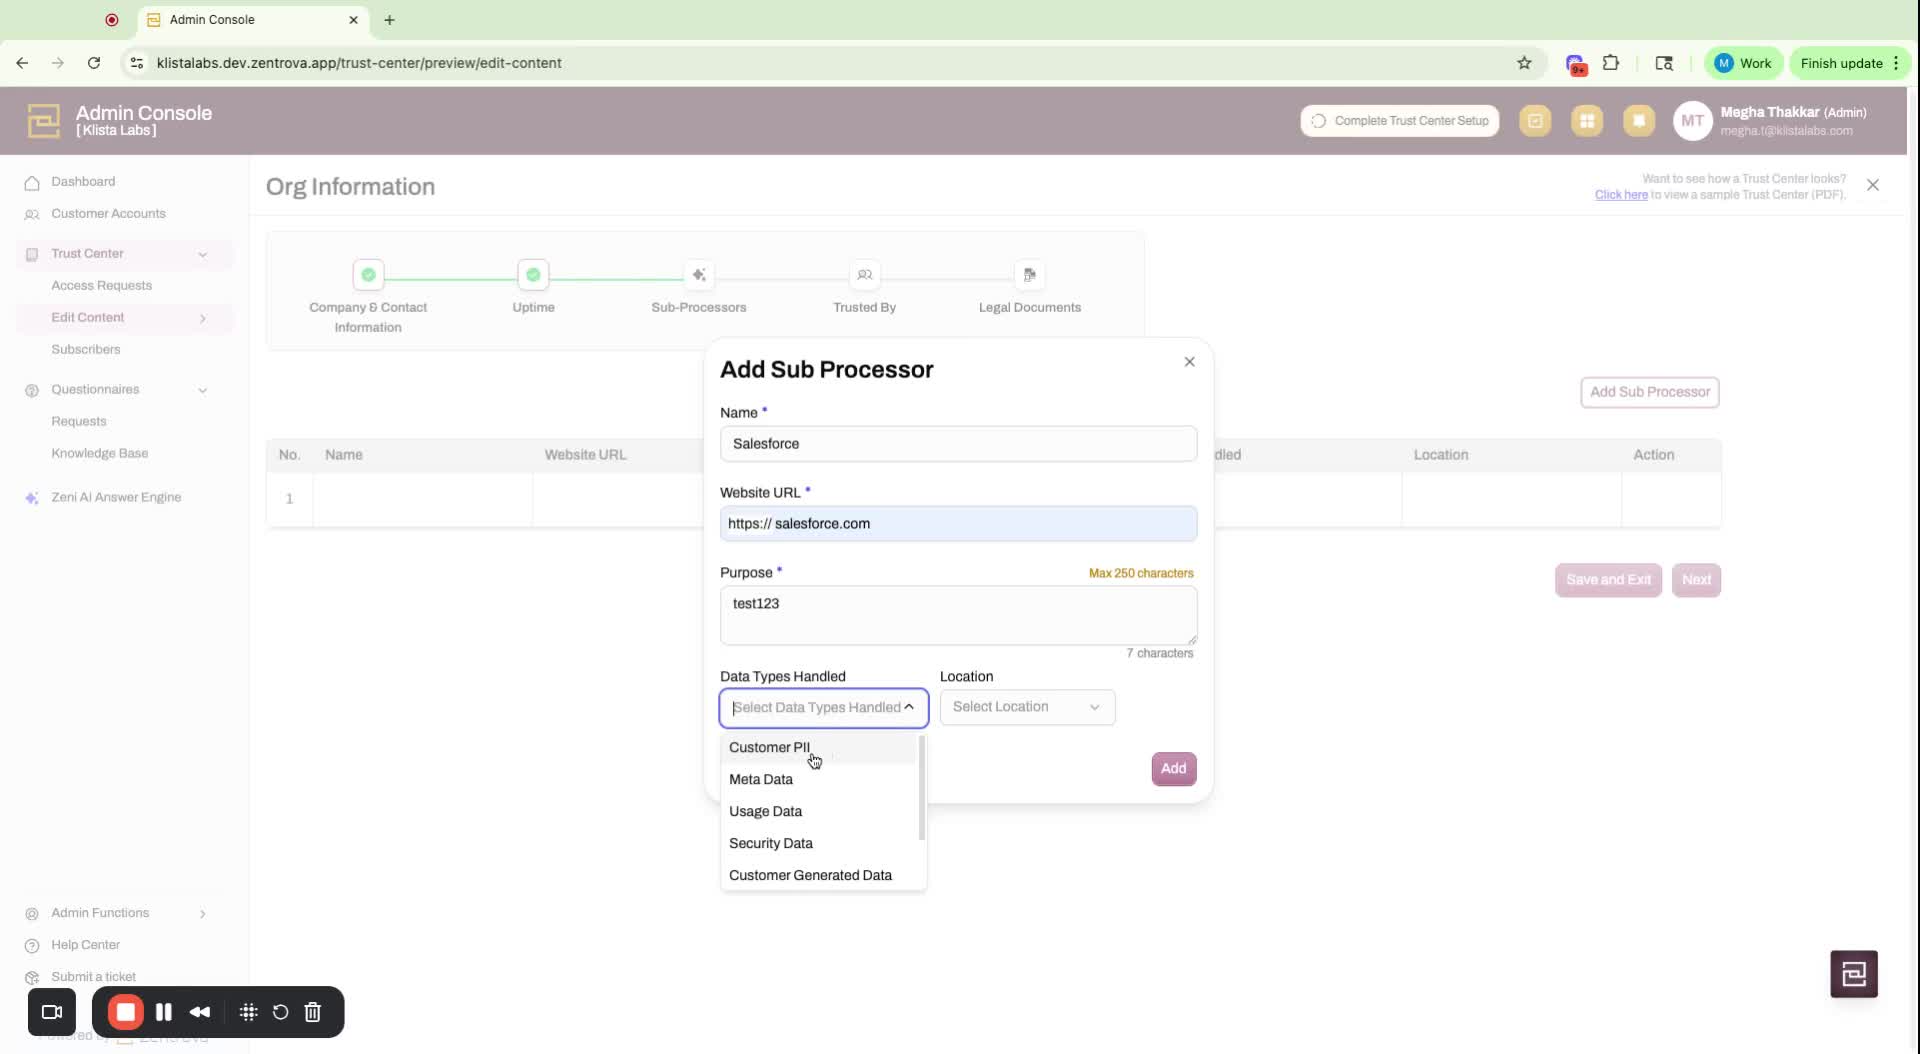Viewport: 1920px width, 1054px height.
Task: Open a new browser tab
Action: [x=389, y=20]
